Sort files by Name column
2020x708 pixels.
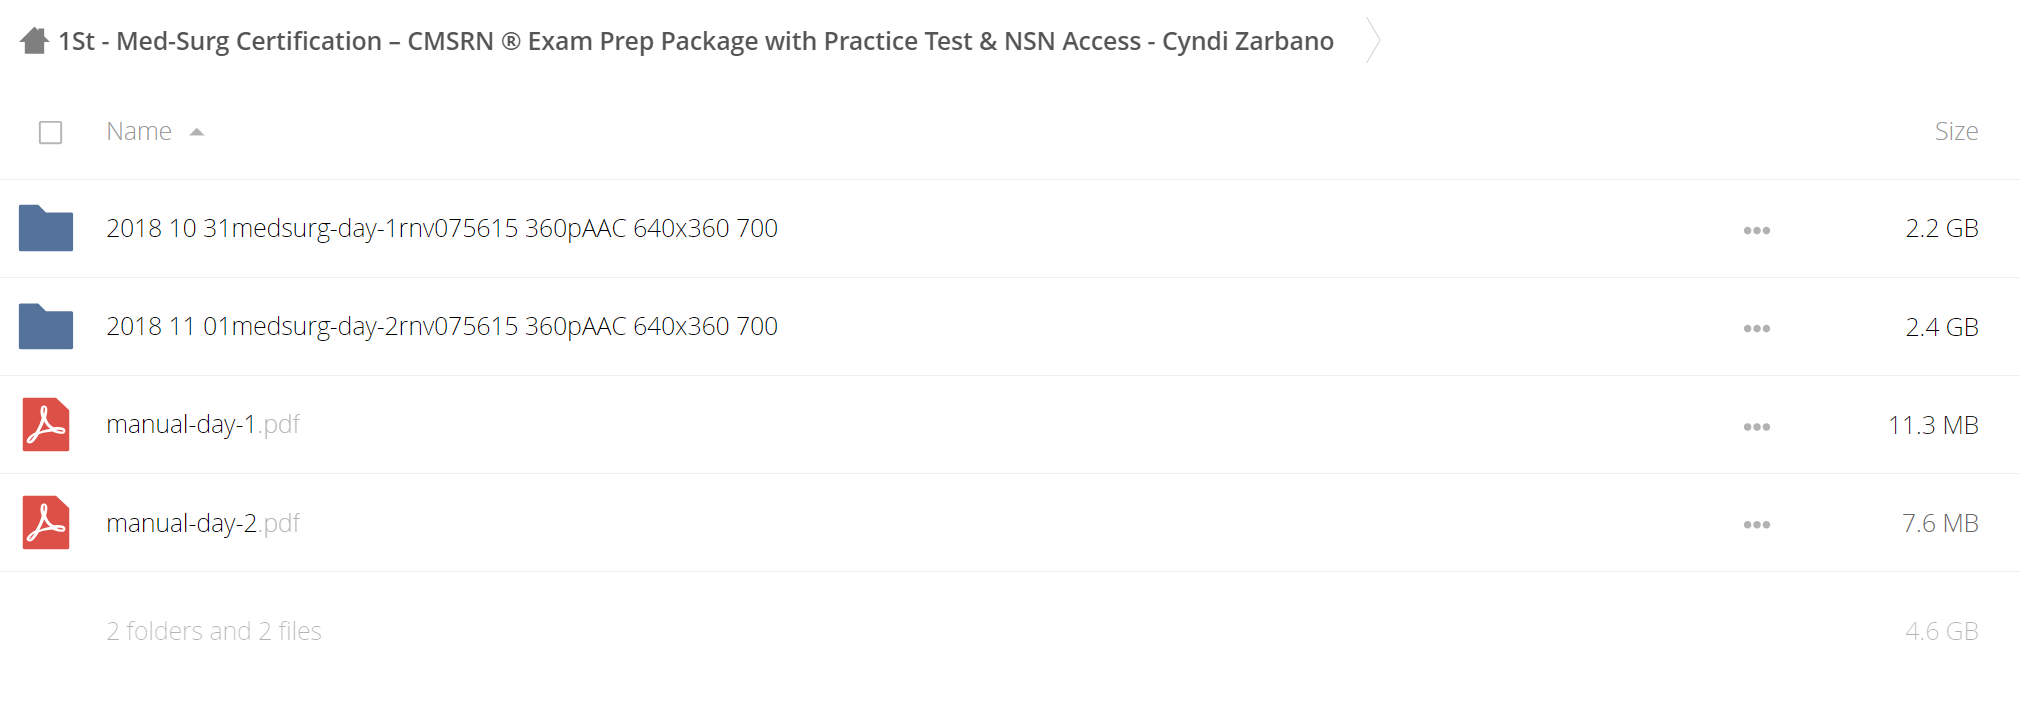139,131
